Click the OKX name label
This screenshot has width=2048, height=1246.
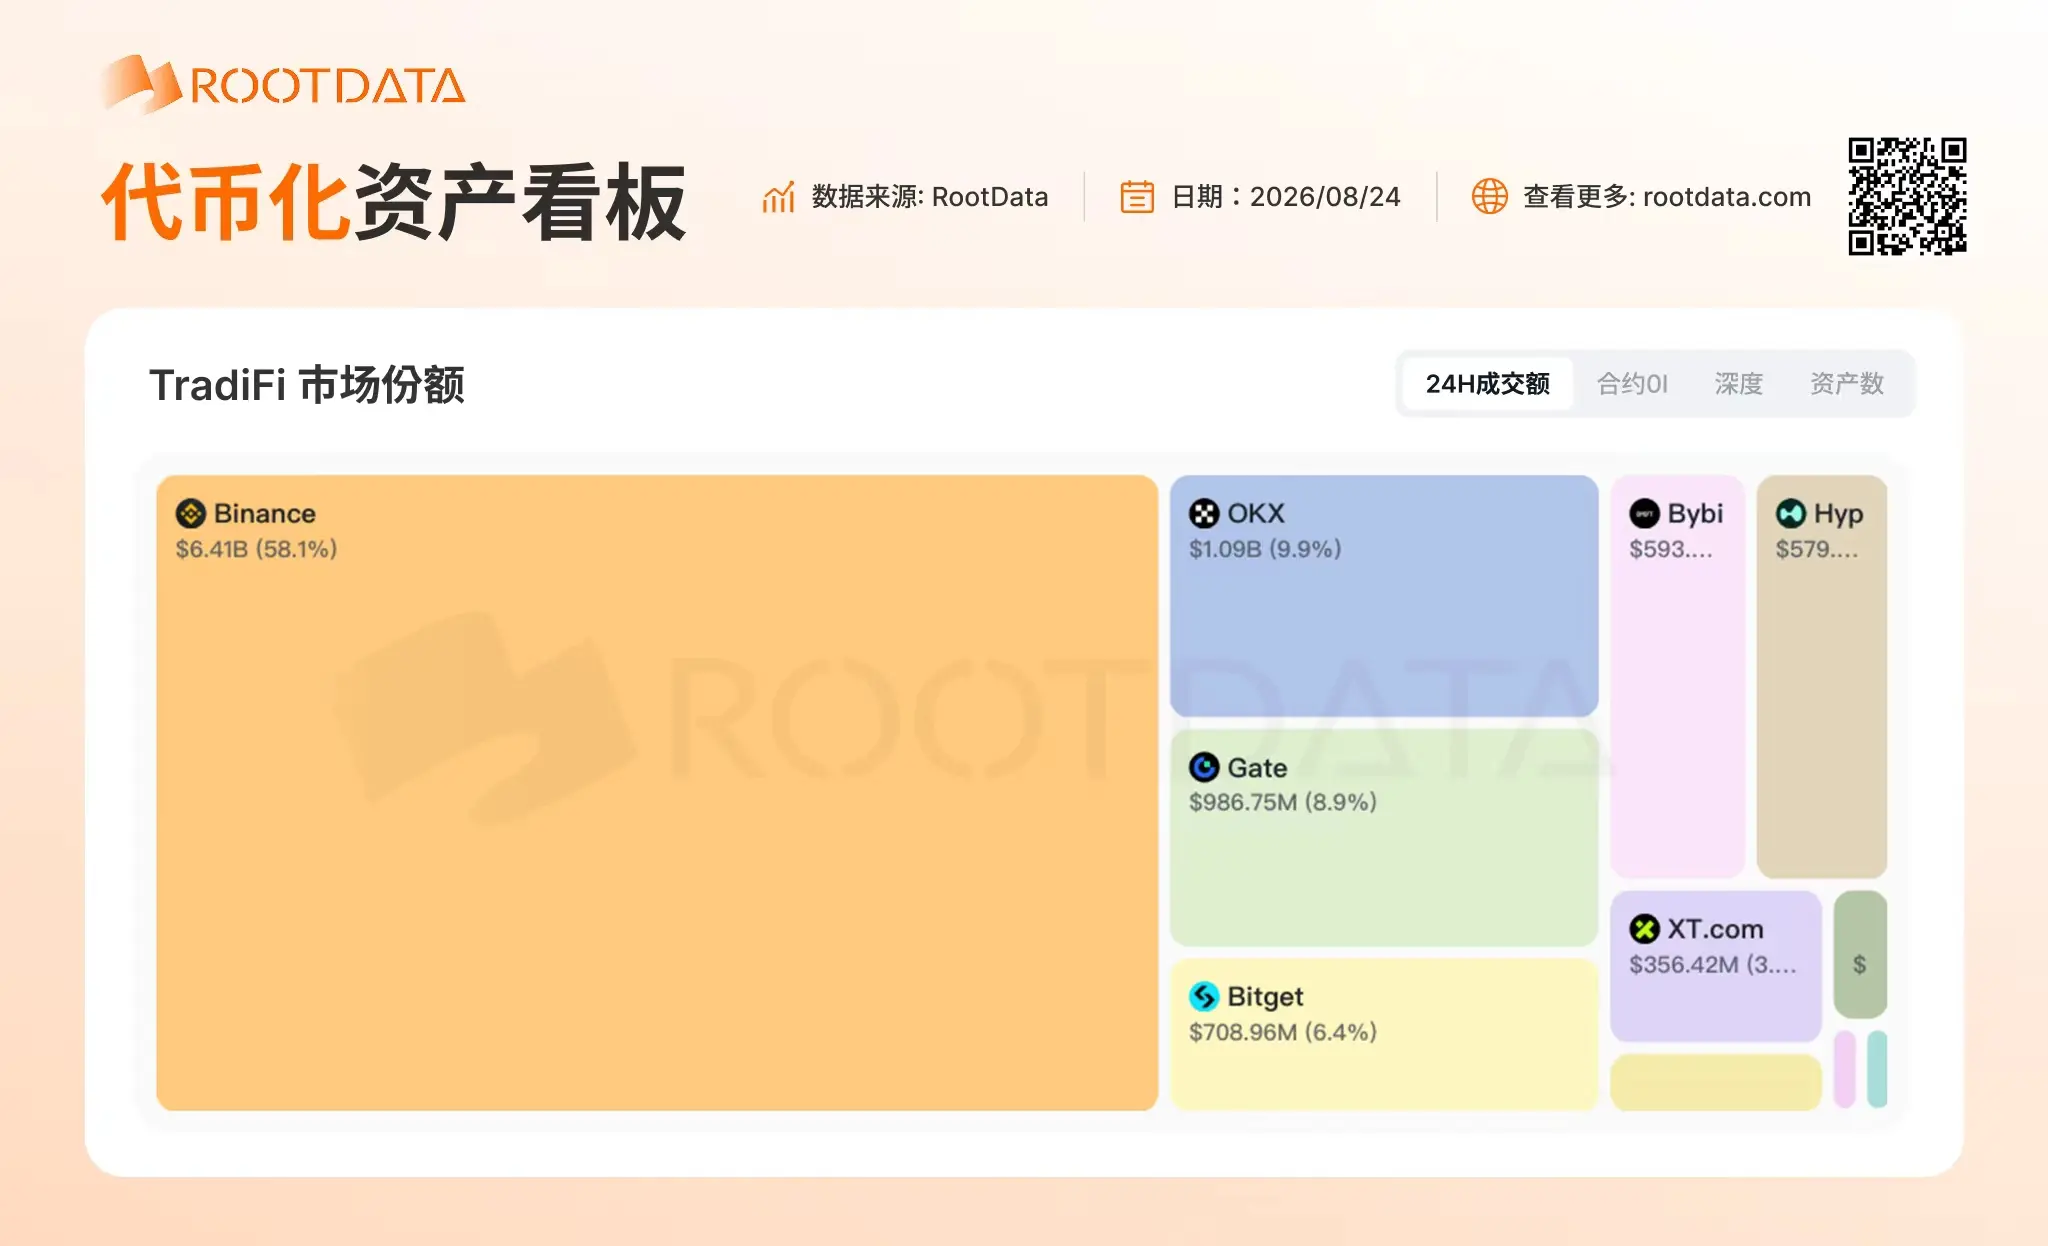point(1255,514)
